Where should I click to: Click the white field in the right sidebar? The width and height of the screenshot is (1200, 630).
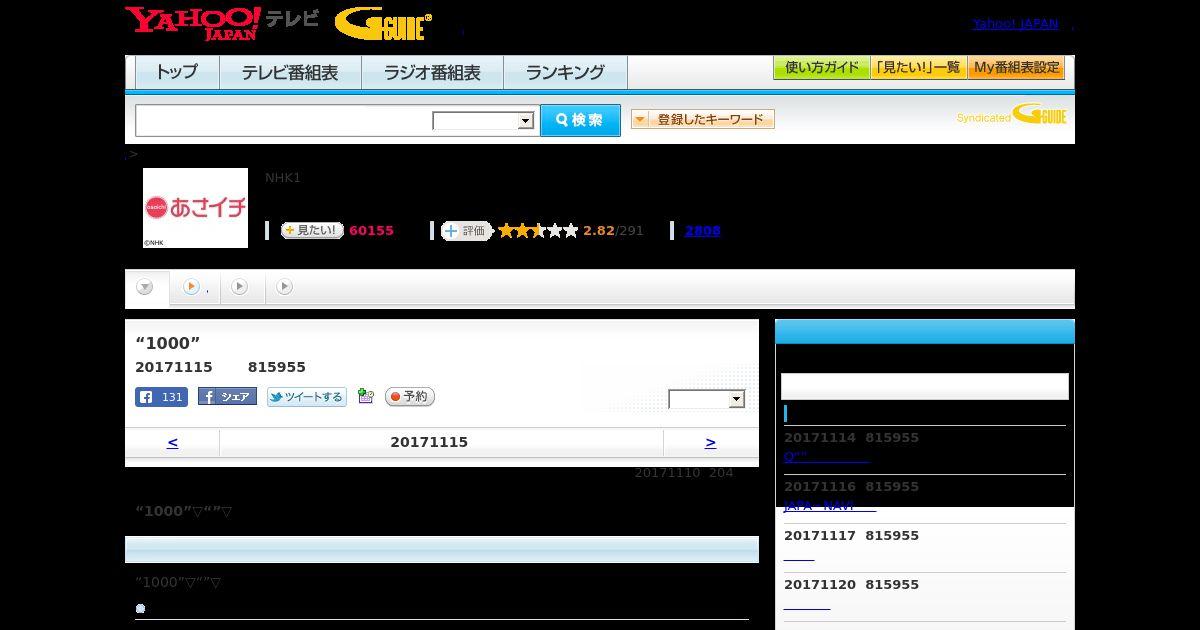click(925, 386)
